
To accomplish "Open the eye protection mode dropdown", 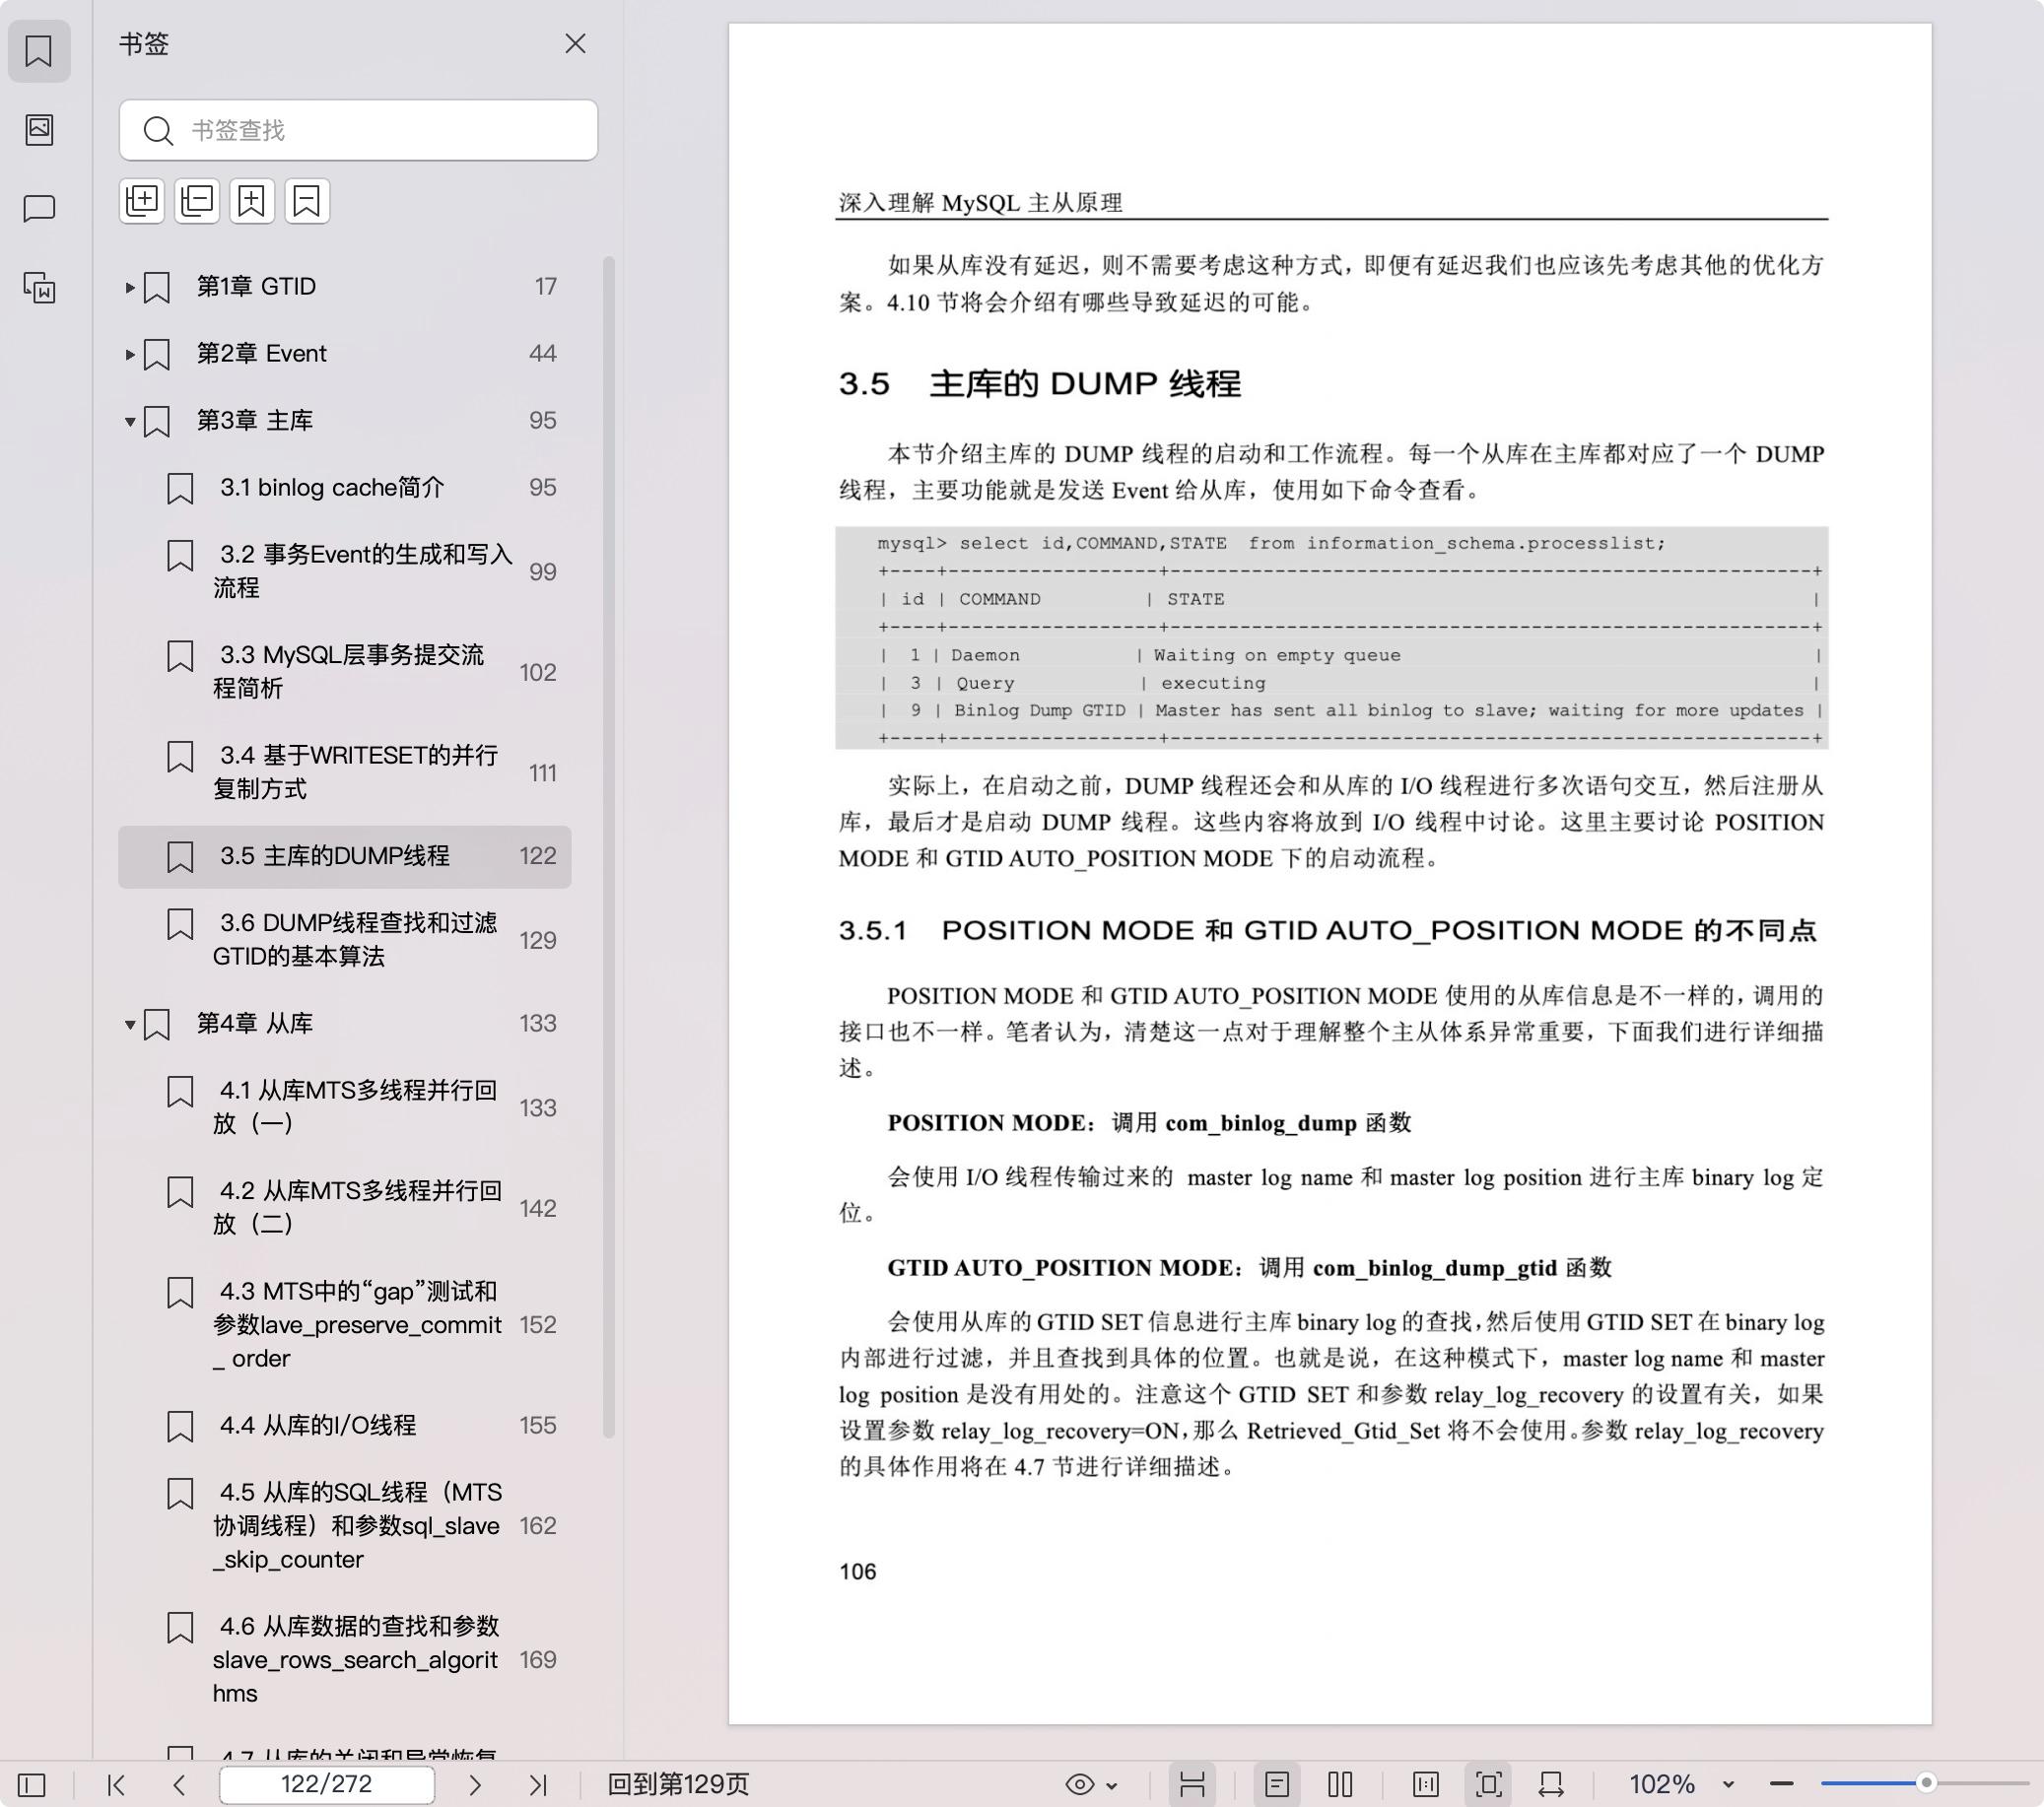I will pos(1092,1784).
